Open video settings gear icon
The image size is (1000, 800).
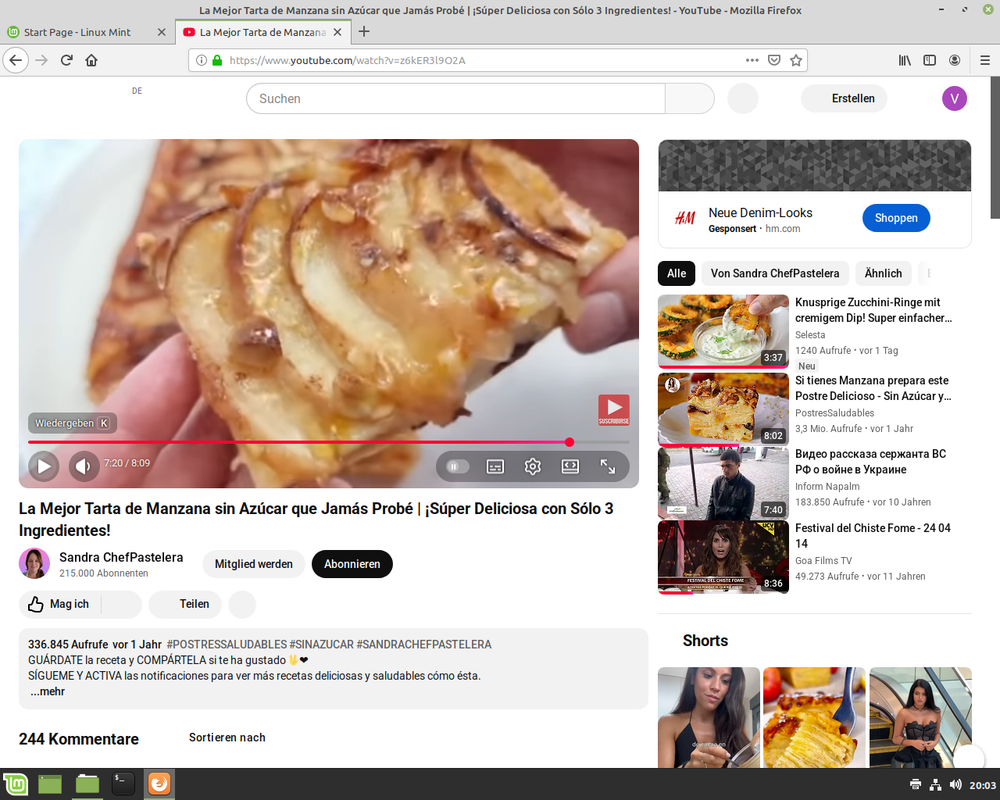(x=533, y=467)
